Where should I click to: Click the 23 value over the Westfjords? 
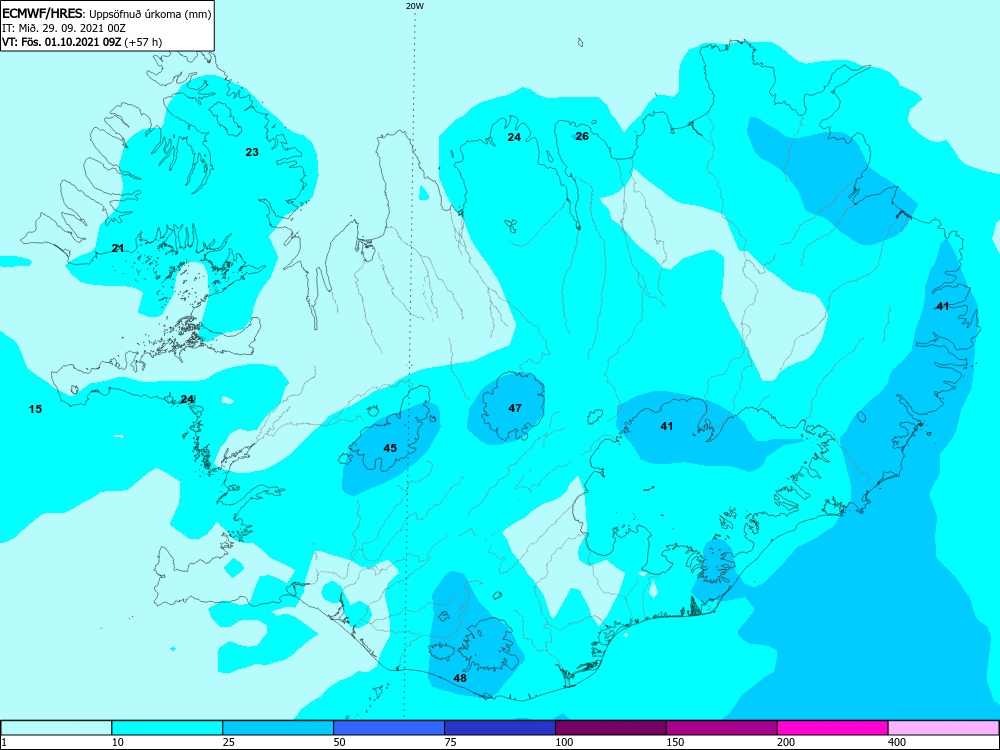pos(253,152)
